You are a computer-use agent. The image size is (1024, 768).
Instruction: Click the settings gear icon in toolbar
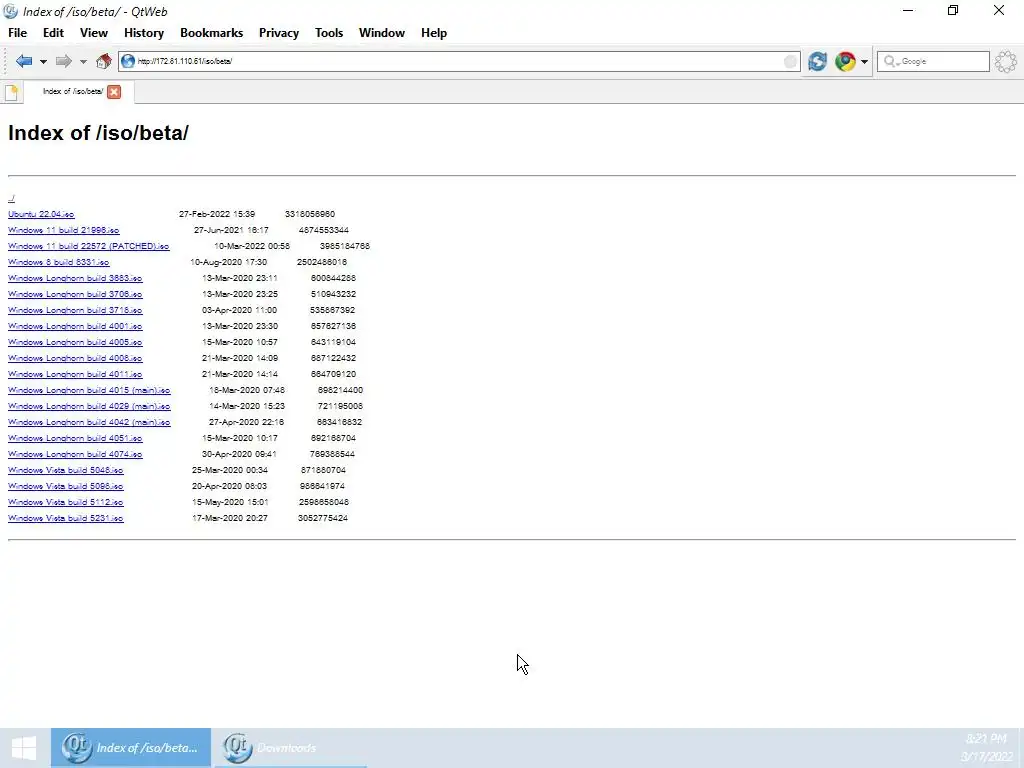coord(1006,61)
